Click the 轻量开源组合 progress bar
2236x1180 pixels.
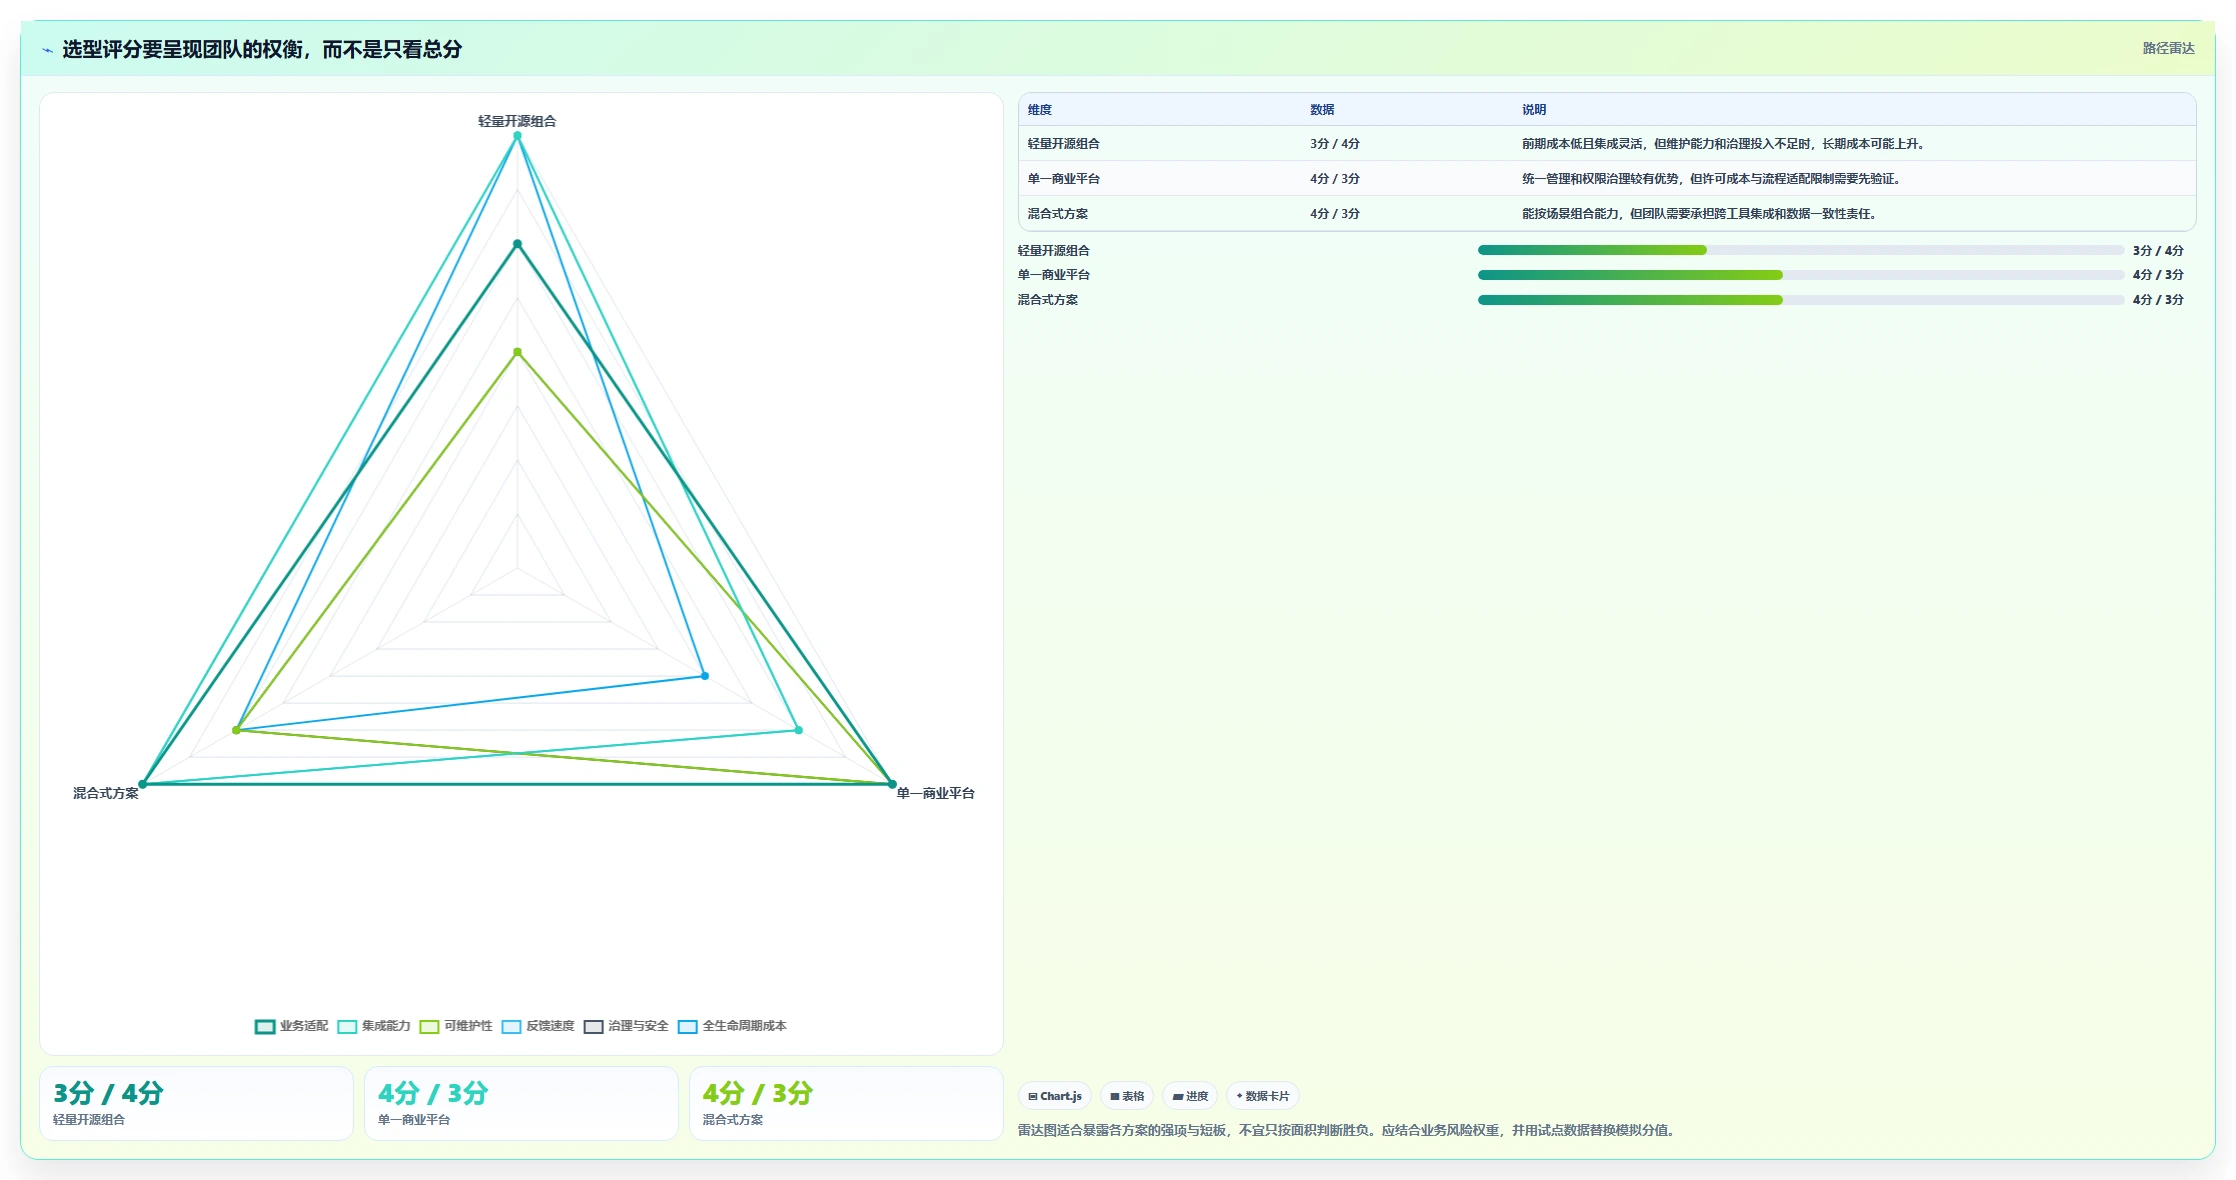coord(1801,250)
